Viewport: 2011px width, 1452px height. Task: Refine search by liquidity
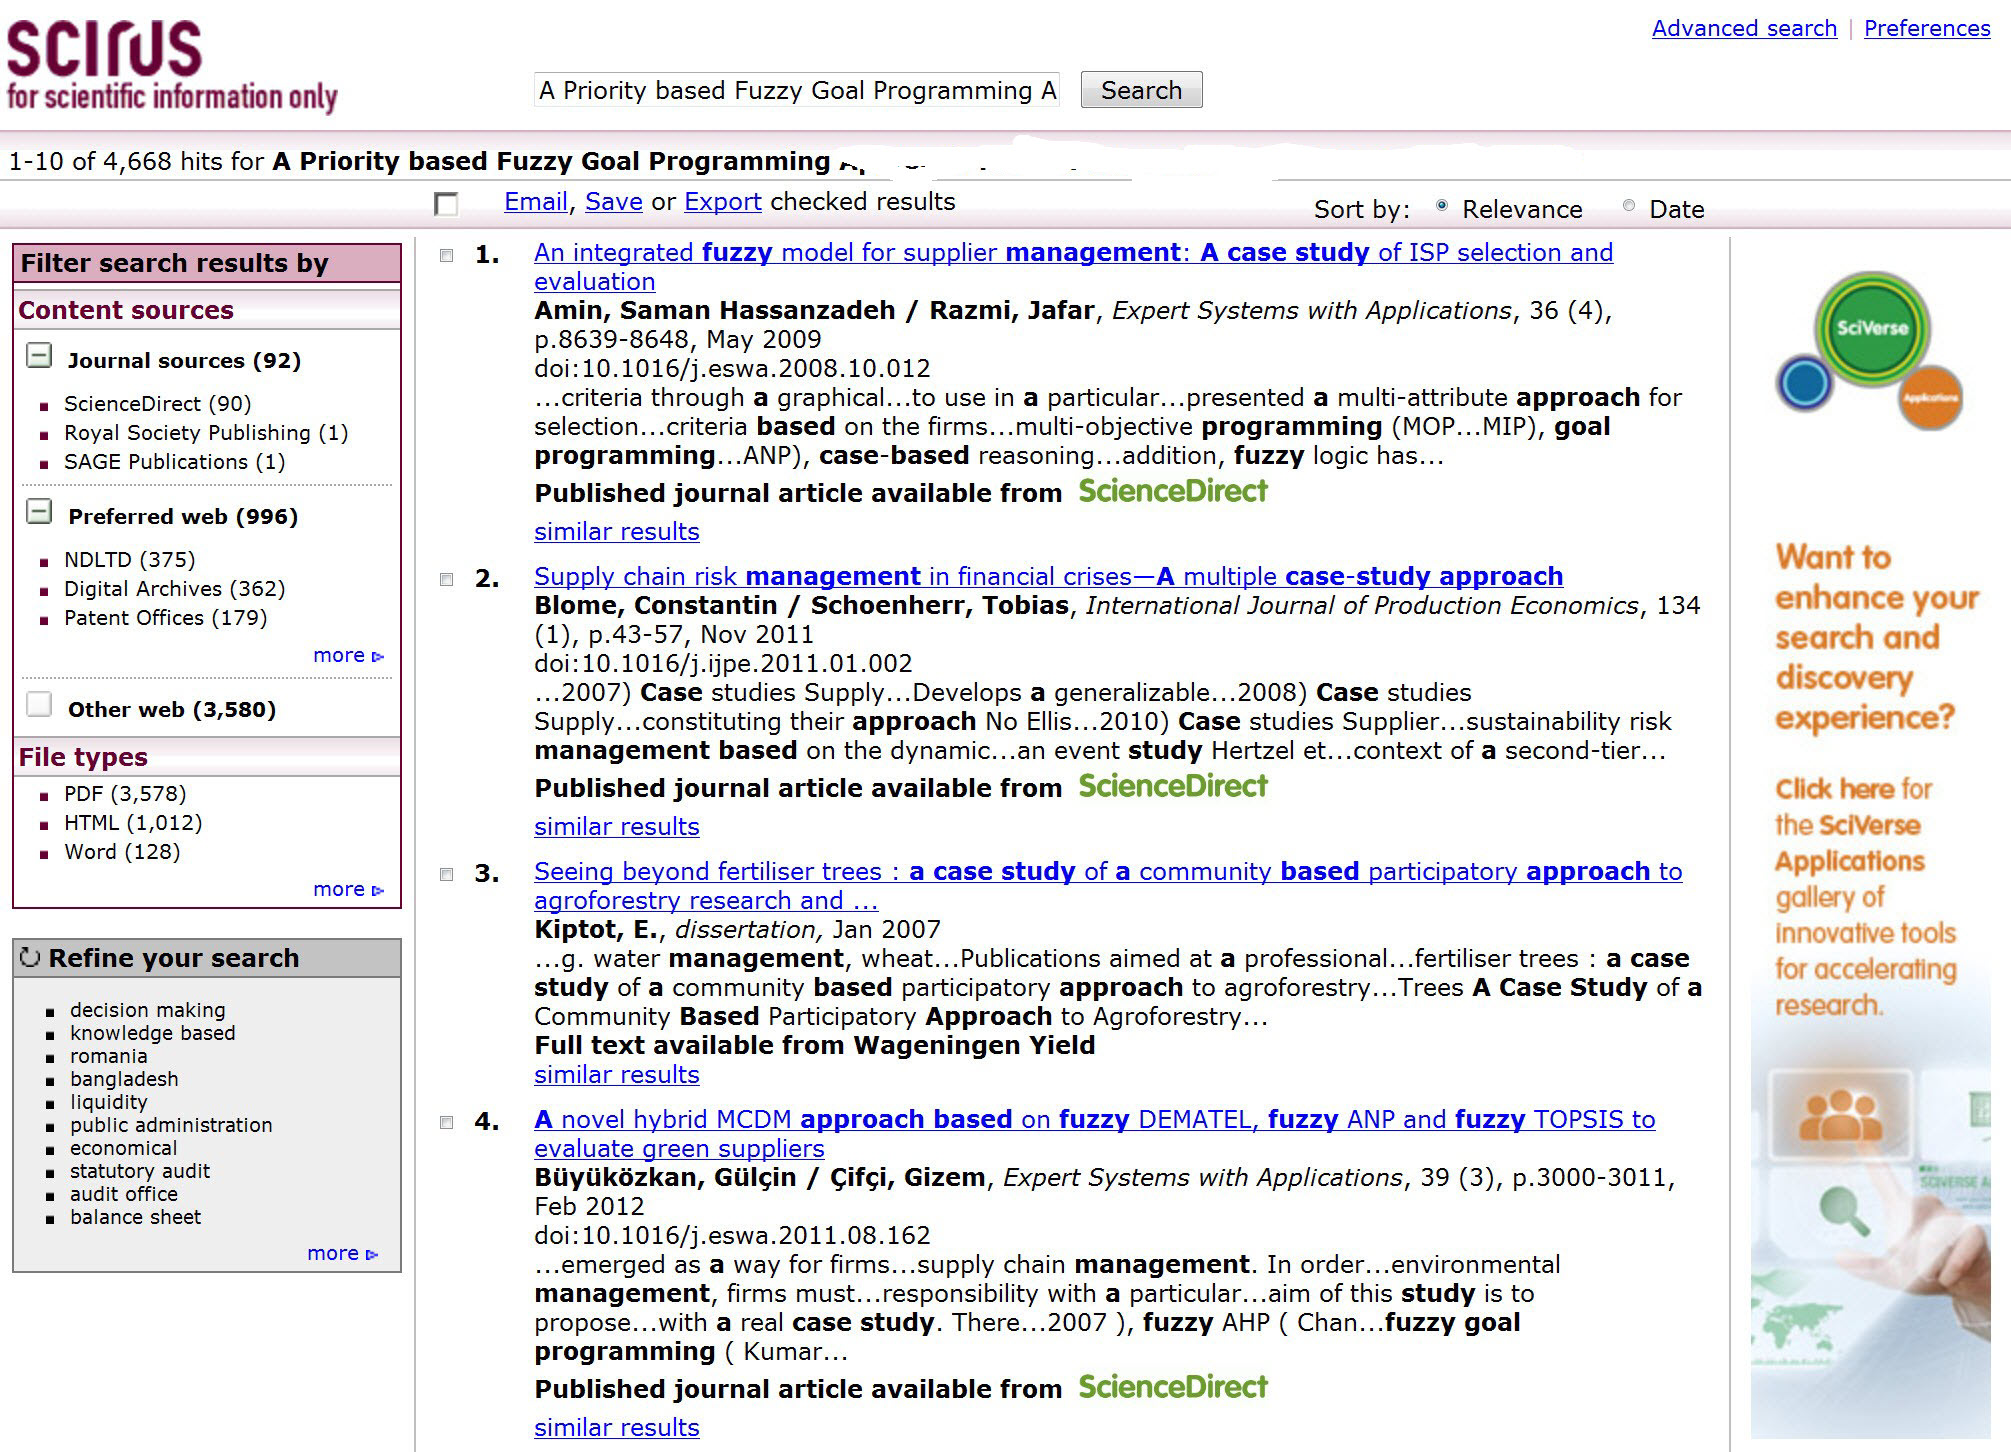pyautogui.click(x=109, y=1102)
